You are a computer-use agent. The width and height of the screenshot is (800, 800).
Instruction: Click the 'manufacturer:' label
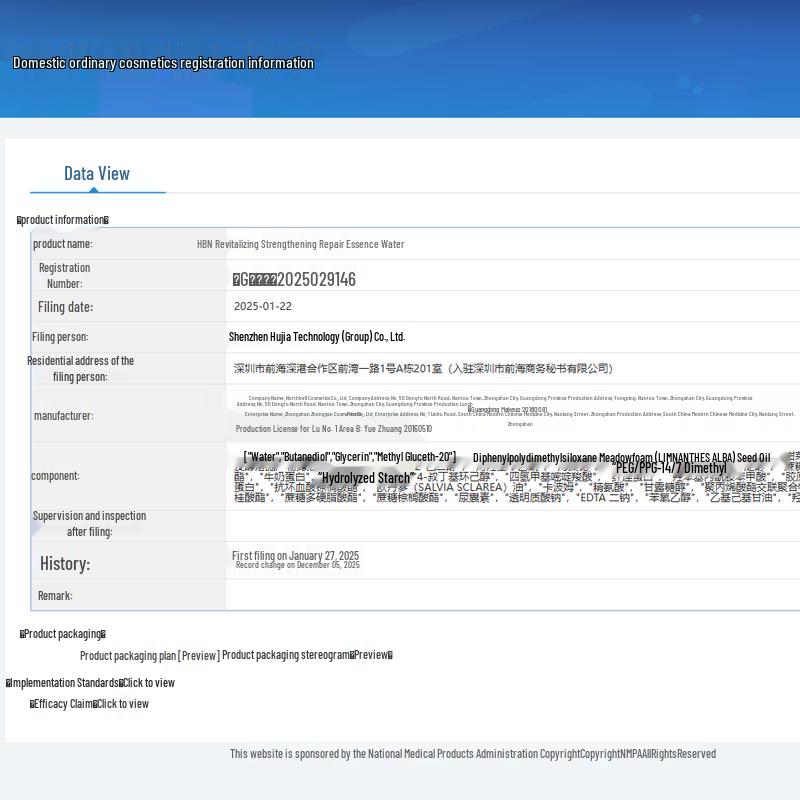coord(64,416)
